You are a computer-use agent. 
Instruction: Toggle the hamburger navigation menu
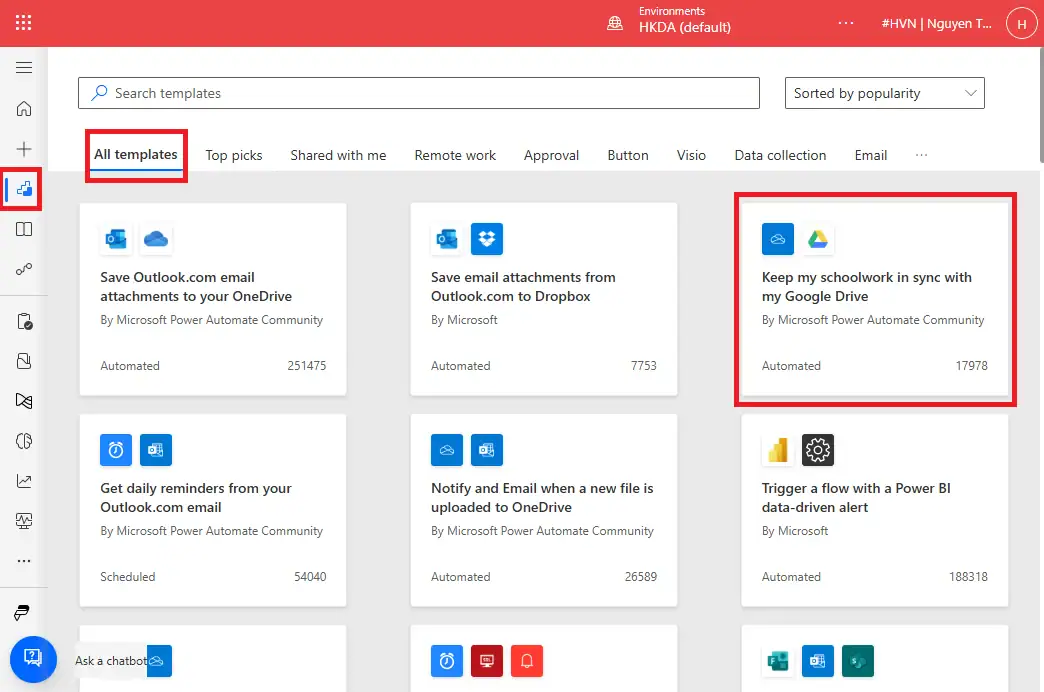[x=24, y=68]
